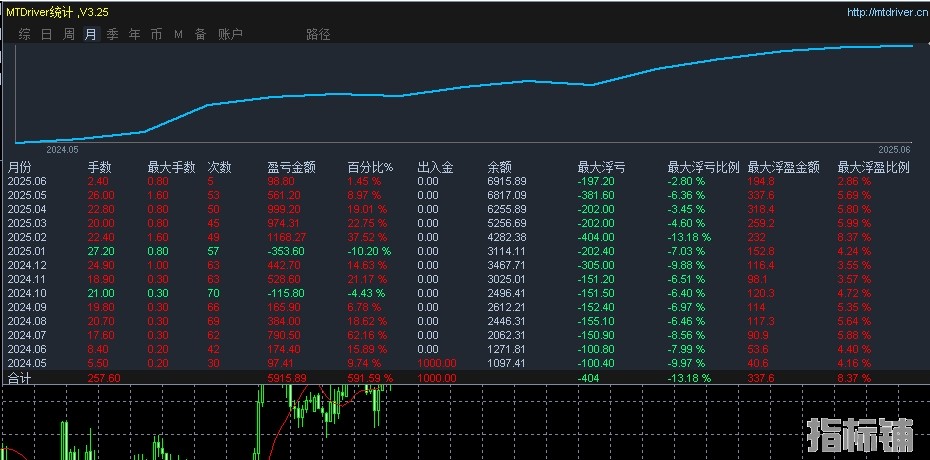Click the 百分比% column header
930x460 pixels.
[x=371, y=168]
